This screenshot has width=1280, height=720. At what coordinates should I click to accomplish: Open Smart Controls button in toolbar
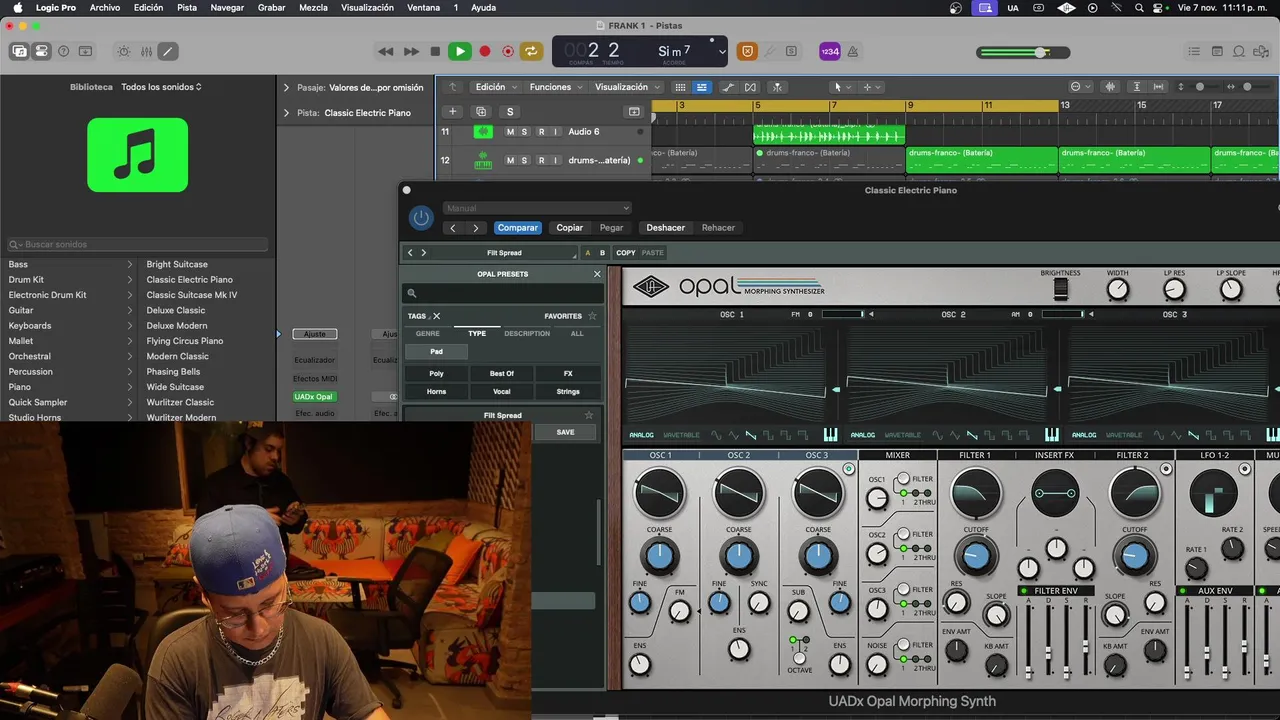pos(124,51)
